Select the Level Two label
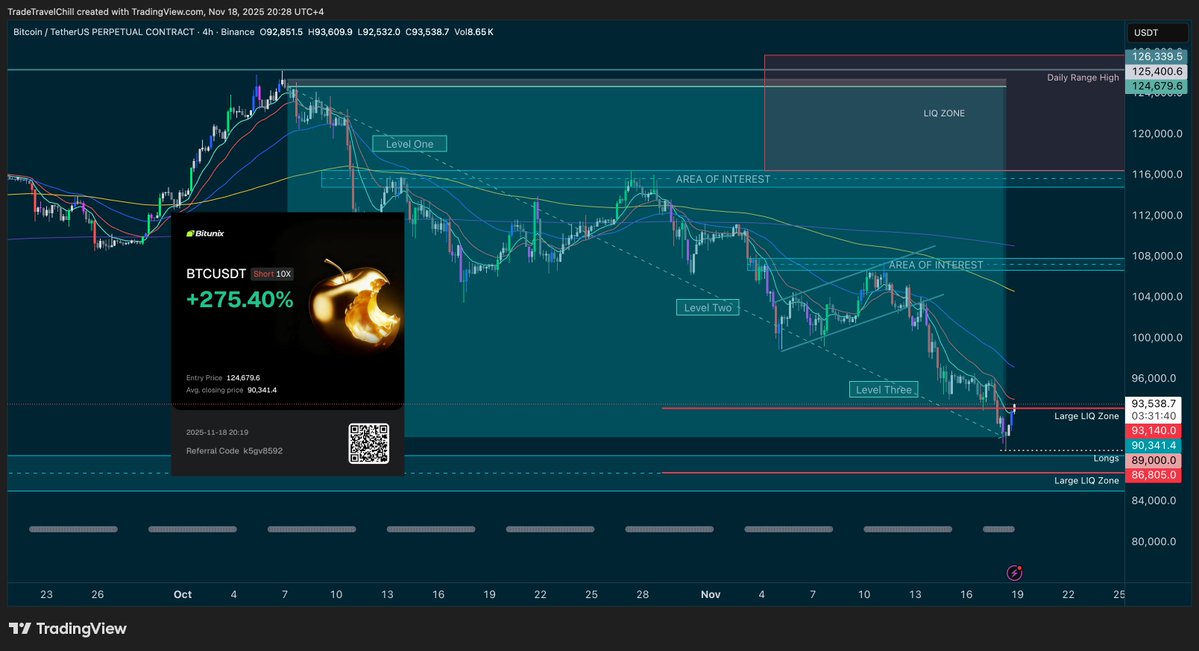 tap(707, 308)
